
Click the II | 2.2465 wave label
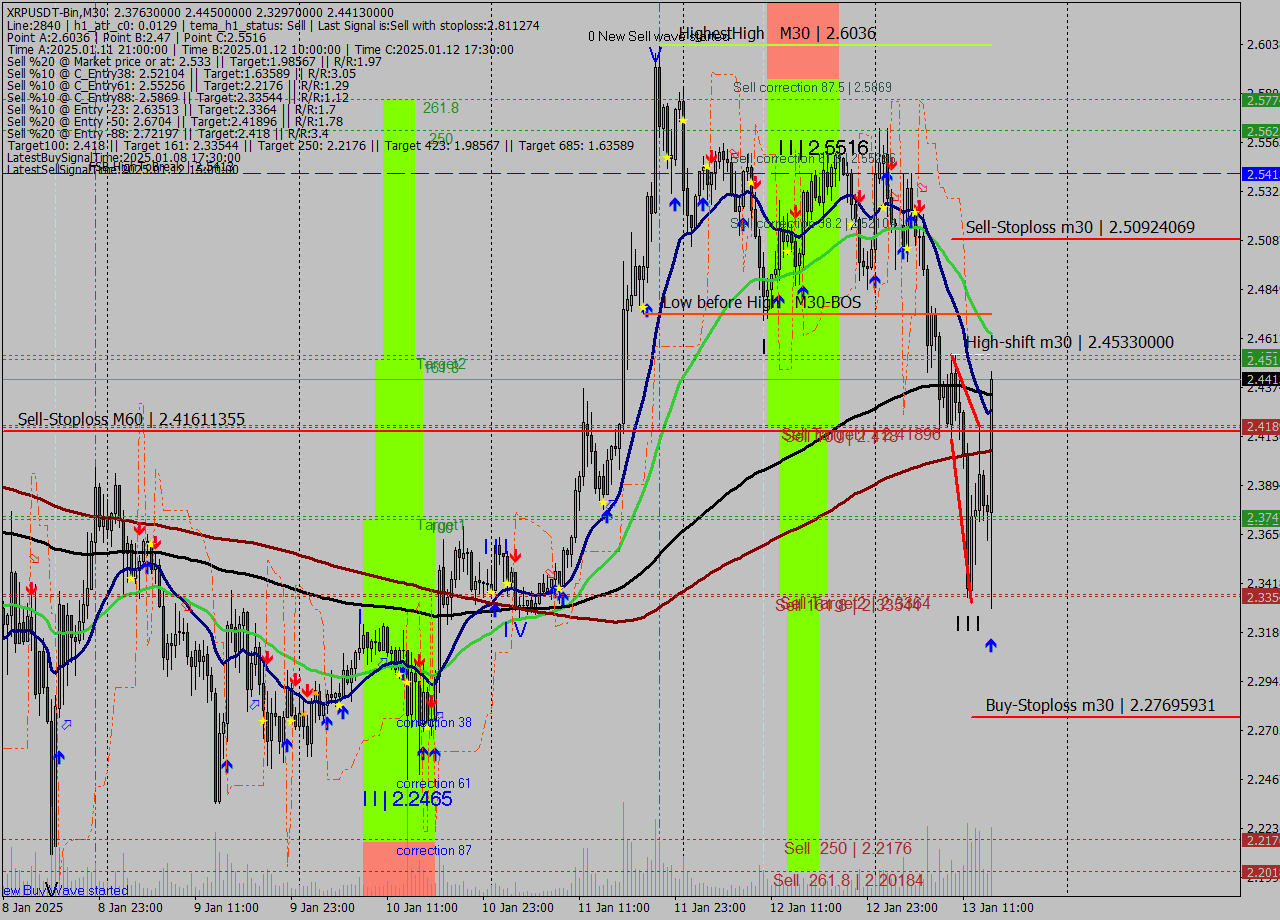pos(407,799)
